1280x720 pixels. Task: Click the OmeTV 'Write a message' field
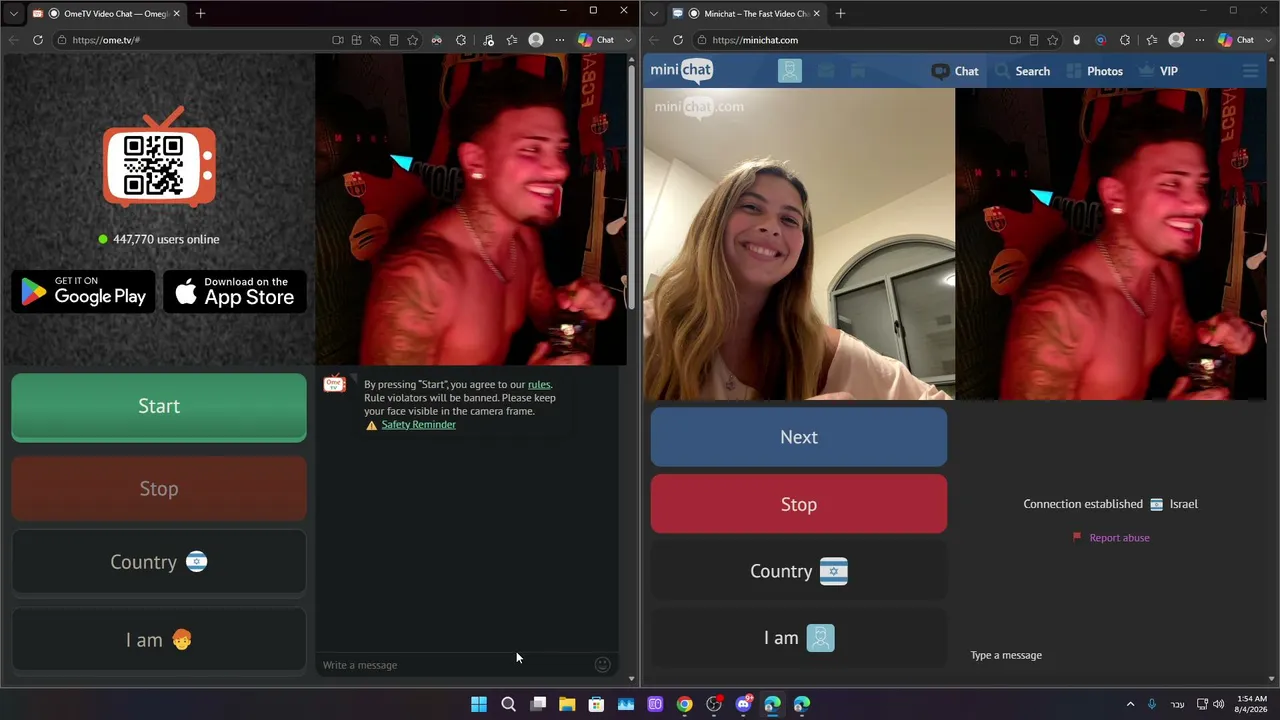[x=455, y=665]
